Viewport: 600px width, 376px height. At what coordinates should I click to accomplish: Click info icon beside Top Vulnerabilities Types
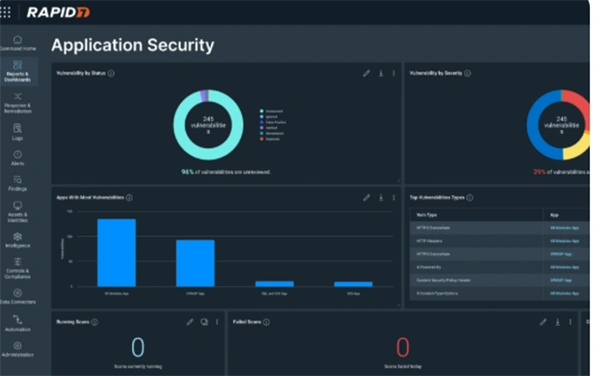pyautogui.click(x=470, y=198)
